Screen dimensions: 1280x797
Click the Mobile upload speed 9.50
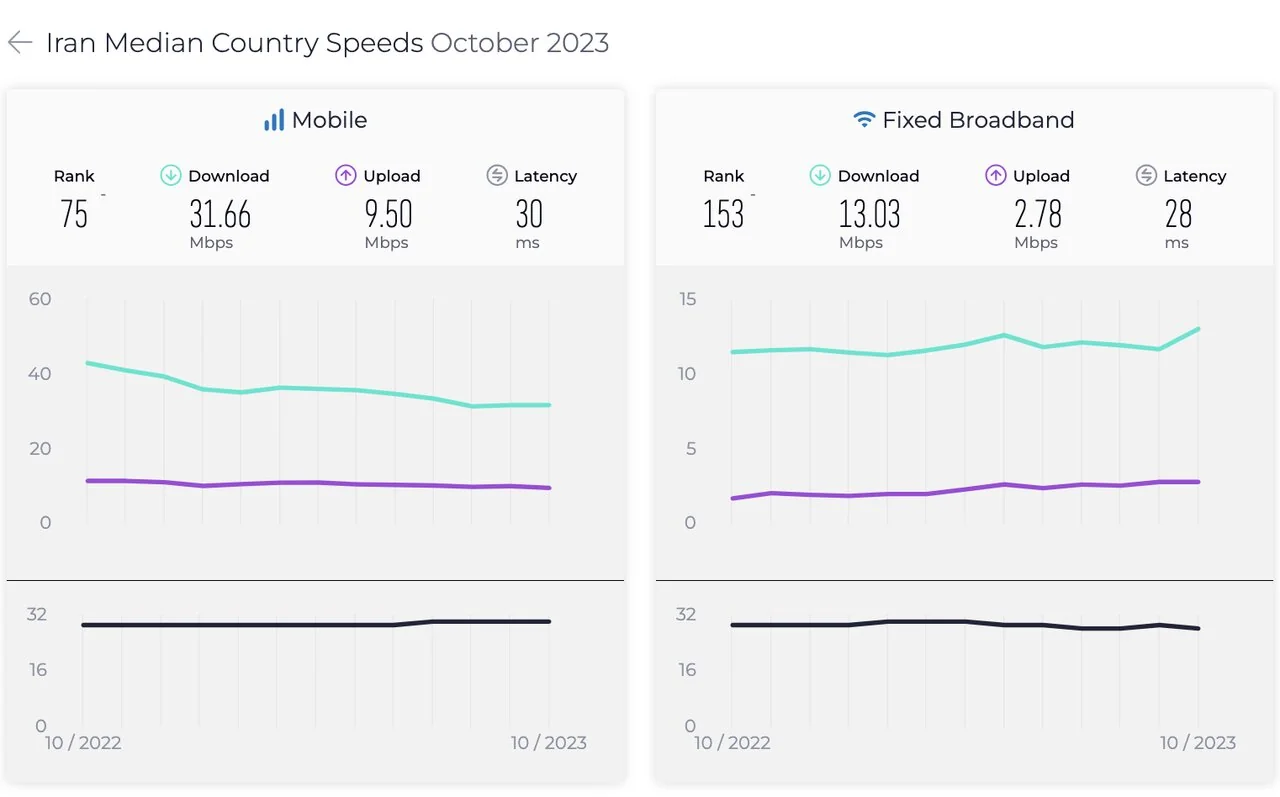click(387, 214)
